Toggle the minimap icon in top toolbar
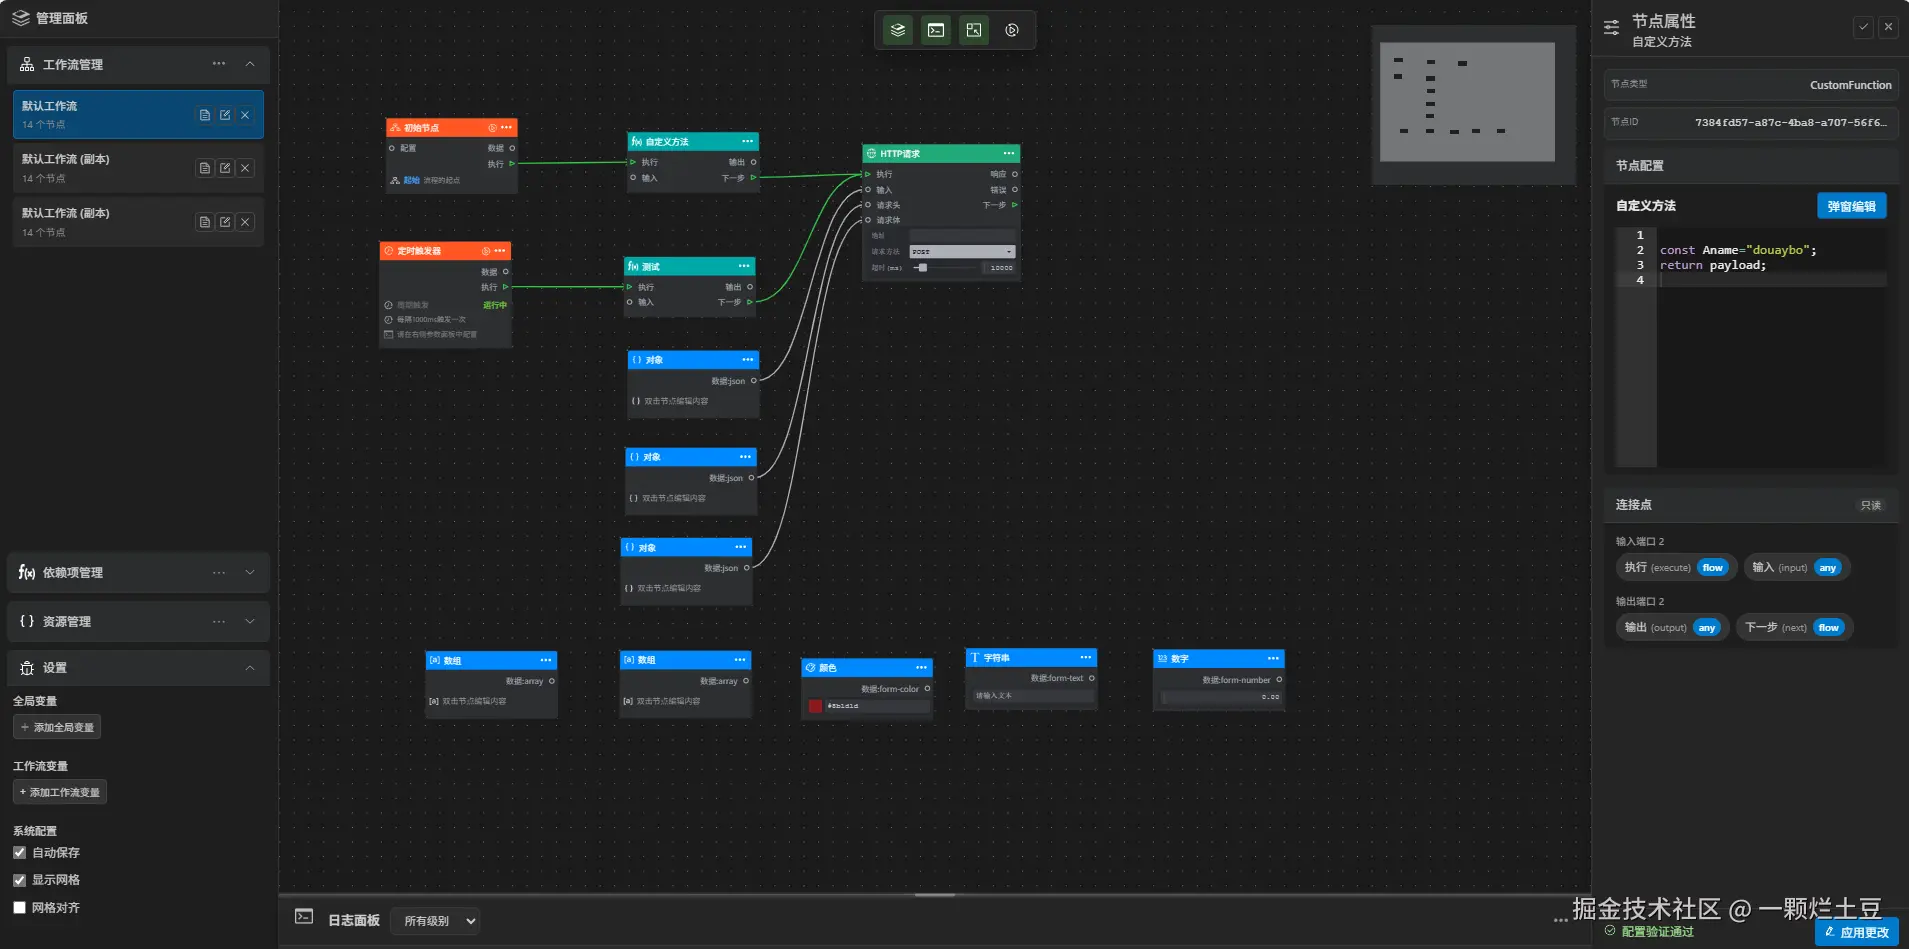1909x949 pixels. pos(974,30)
